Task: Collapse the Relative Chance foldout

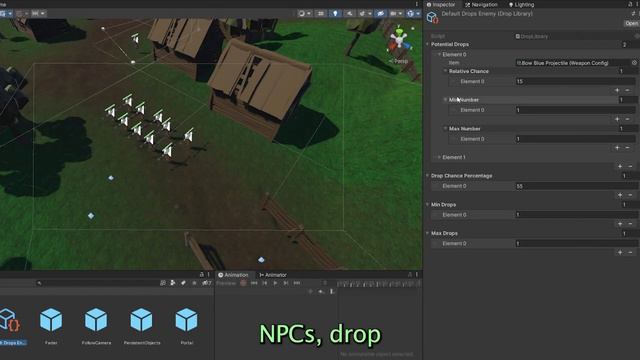Action: pos(445,71)
